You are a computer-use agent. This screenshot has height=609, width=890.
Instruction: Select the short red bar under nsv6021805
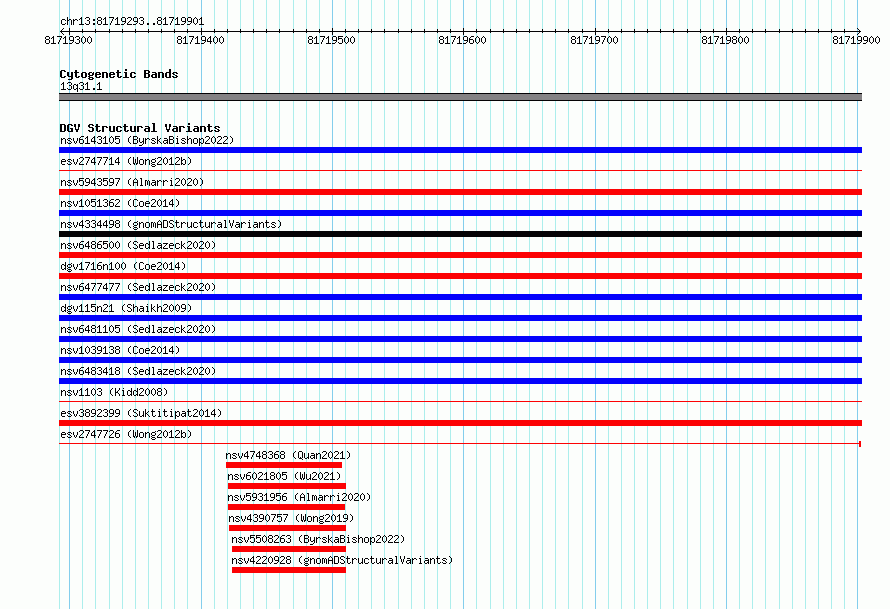point(287,486)
